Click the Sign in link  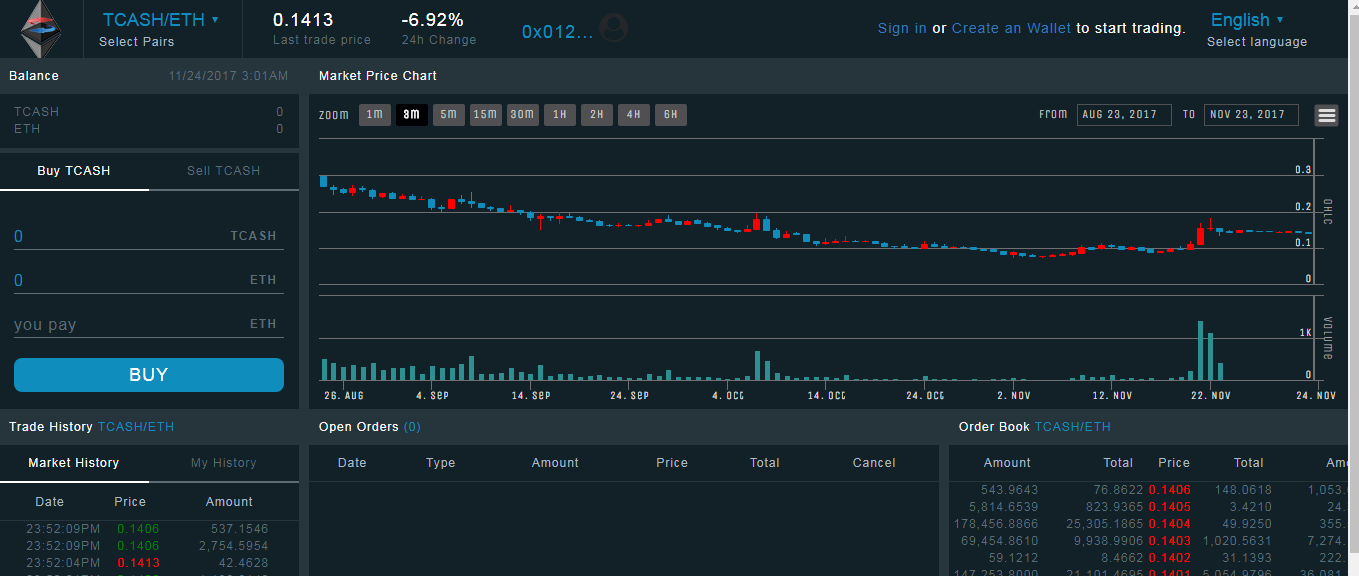point(902,28)
